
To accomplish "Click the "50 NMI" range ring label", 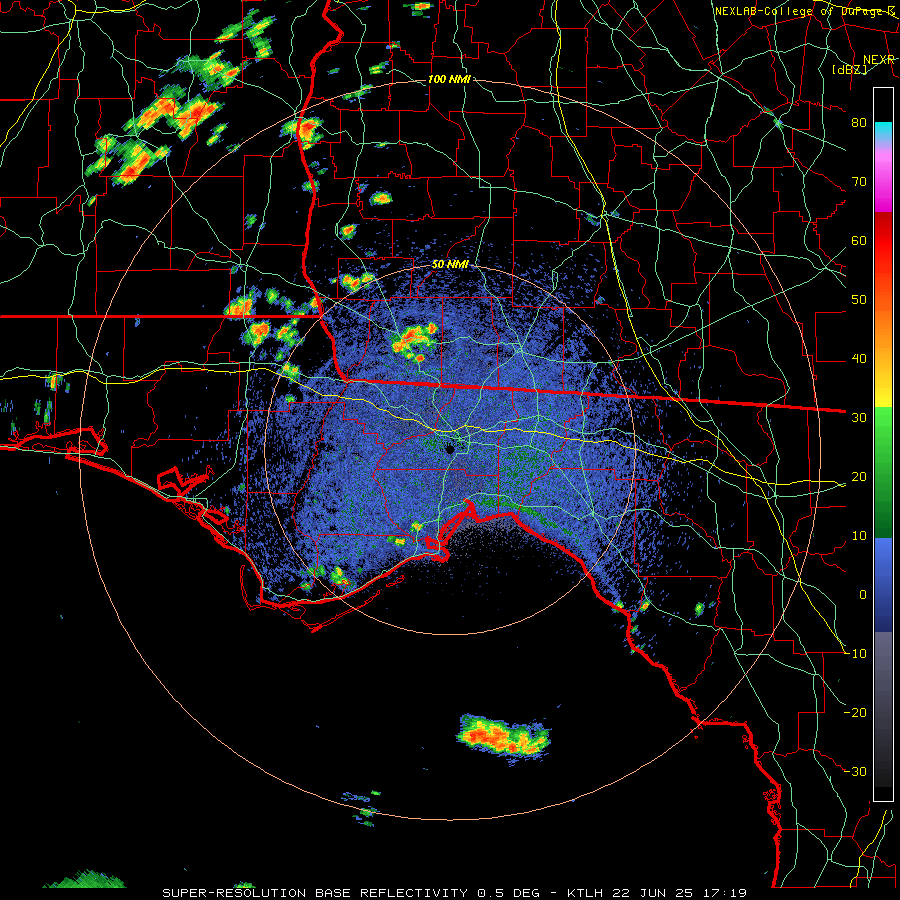I will click(x=450, y=265).
